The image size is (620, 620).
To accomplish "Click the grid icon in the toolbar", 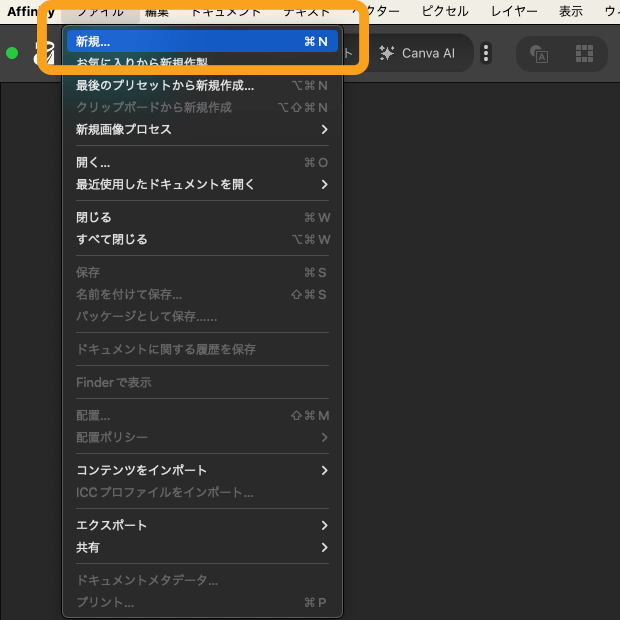I will click(x=585, y=53).
